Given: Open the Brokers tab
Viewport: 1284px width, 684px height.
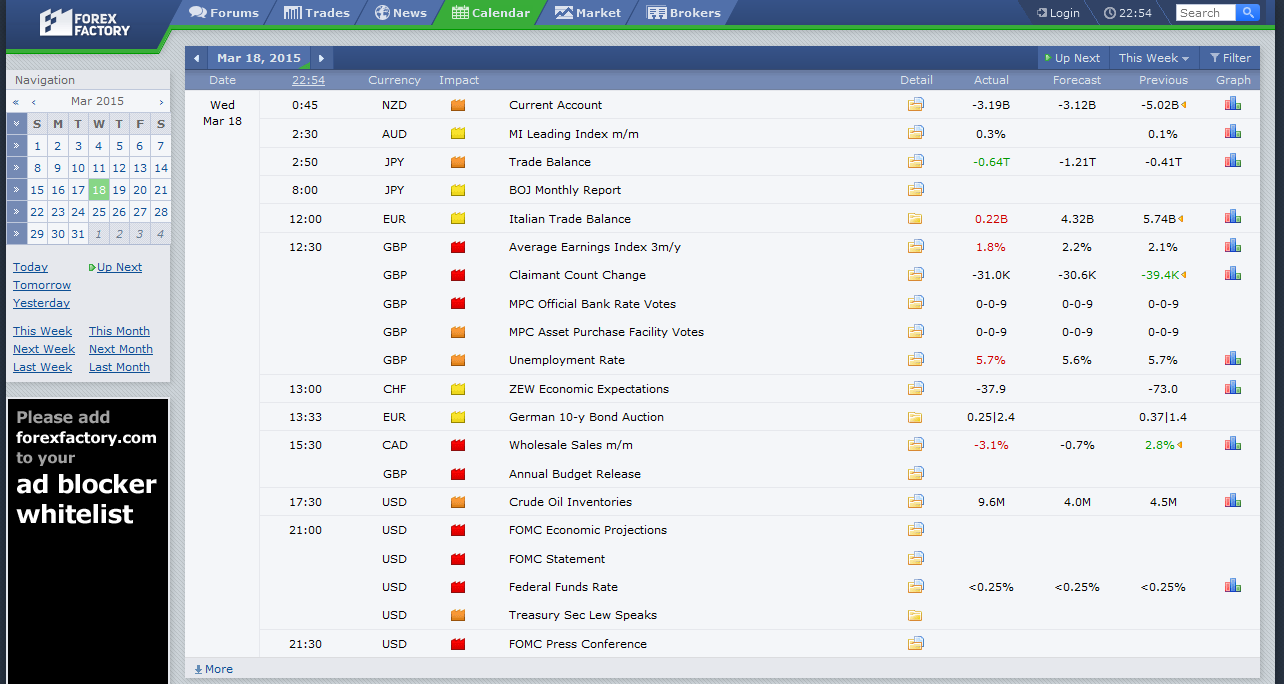Looking at the screenshot, I should point(684,13).
